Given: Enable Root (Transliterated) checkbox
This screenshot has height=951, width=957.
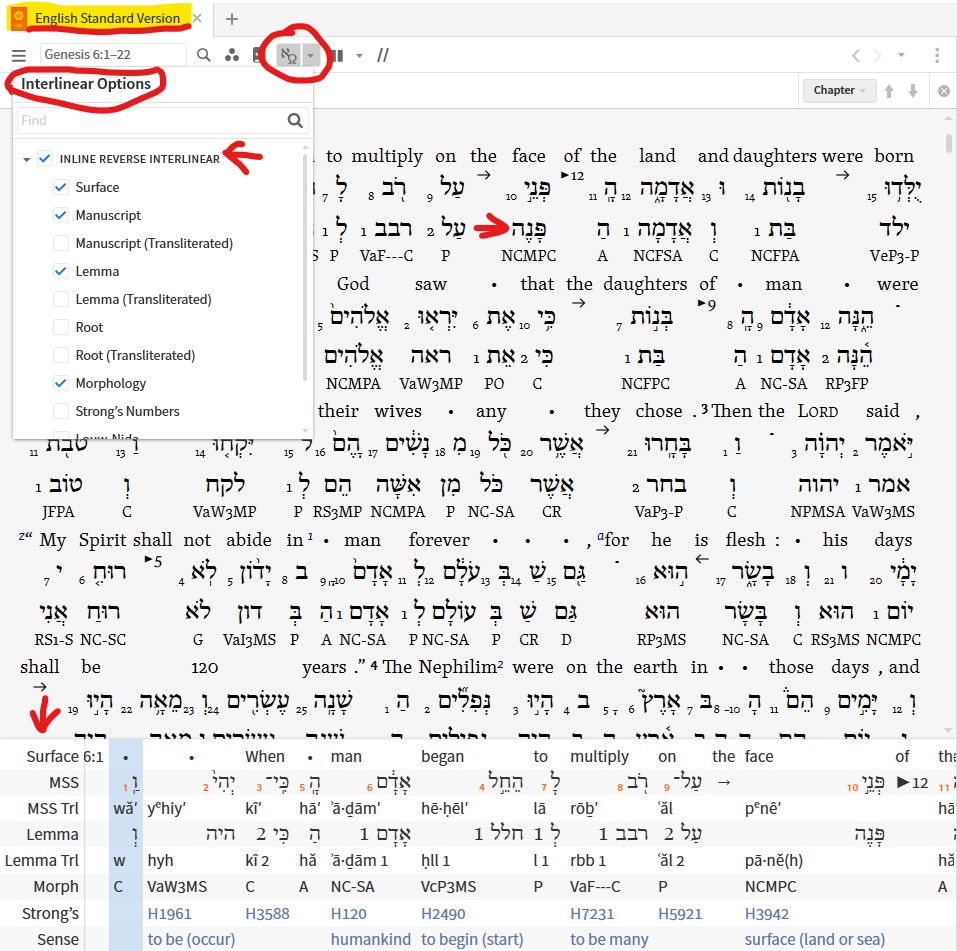Looking at the screenshot, I should (60, 355).
